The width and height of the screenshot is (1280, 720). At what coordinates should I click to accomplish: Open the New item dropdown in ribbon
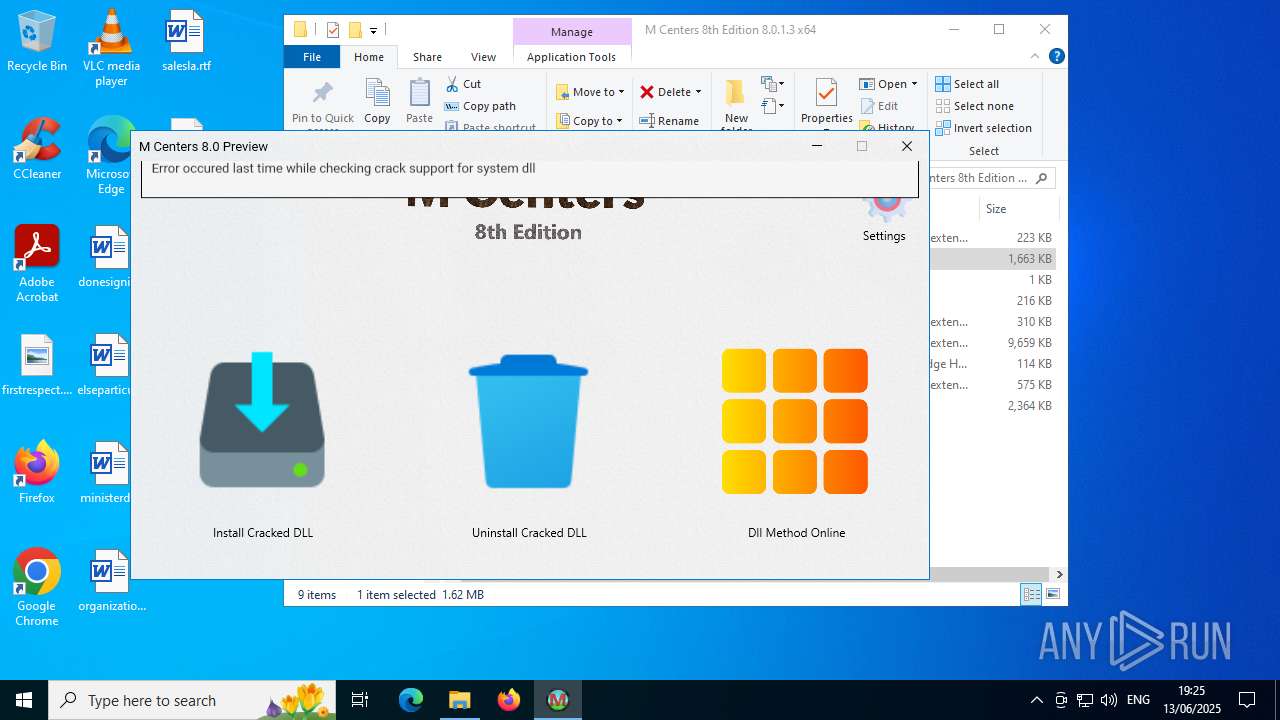pyautogui.click(x=773, y=84)
